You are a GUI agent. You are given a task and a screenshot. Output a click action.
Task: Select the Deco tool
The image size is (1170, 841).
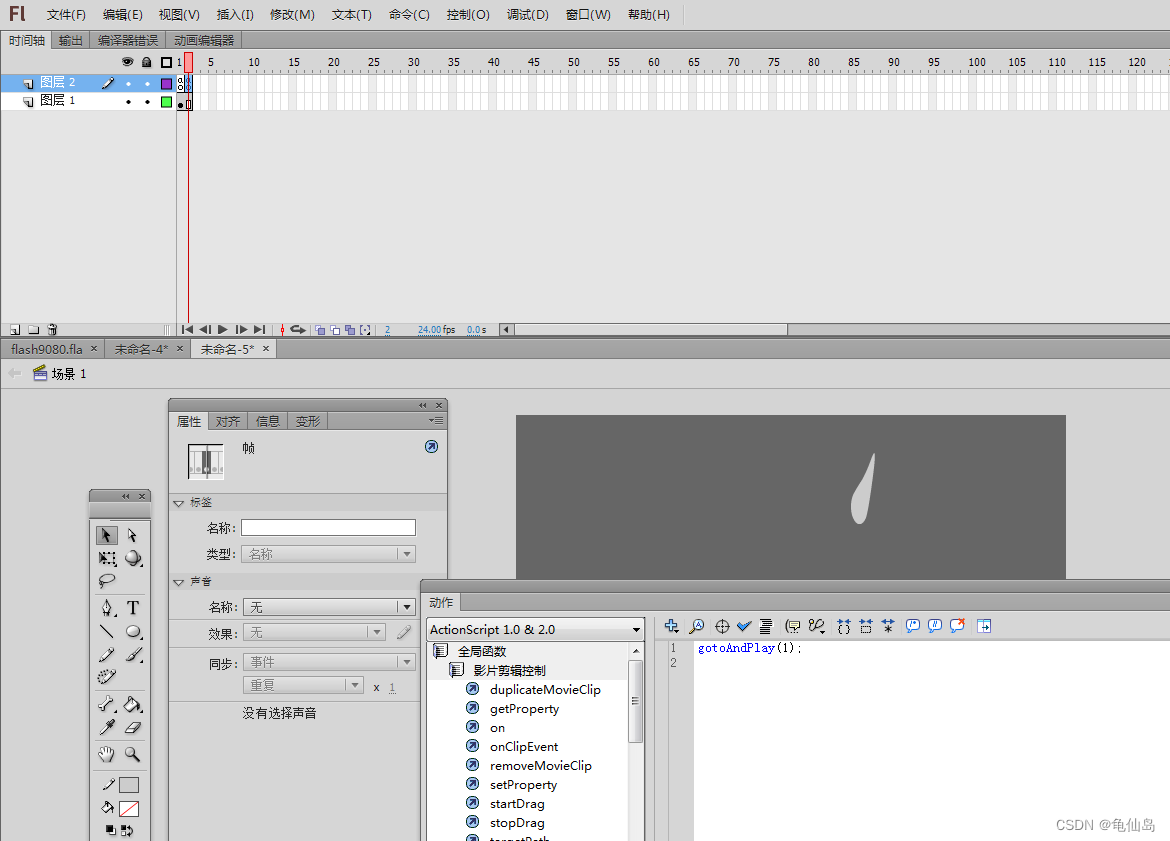tap(107, 677)
